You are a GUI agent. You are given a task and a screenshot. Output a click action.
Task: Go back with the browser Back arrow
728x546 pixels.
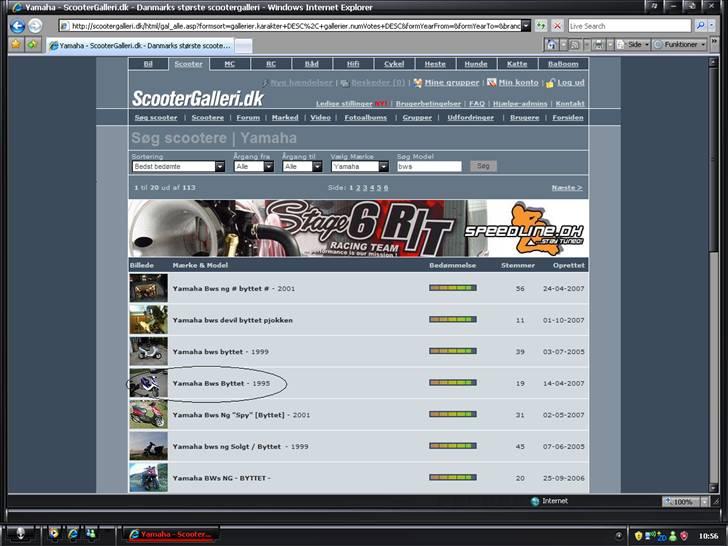click(x=17, y=26)
